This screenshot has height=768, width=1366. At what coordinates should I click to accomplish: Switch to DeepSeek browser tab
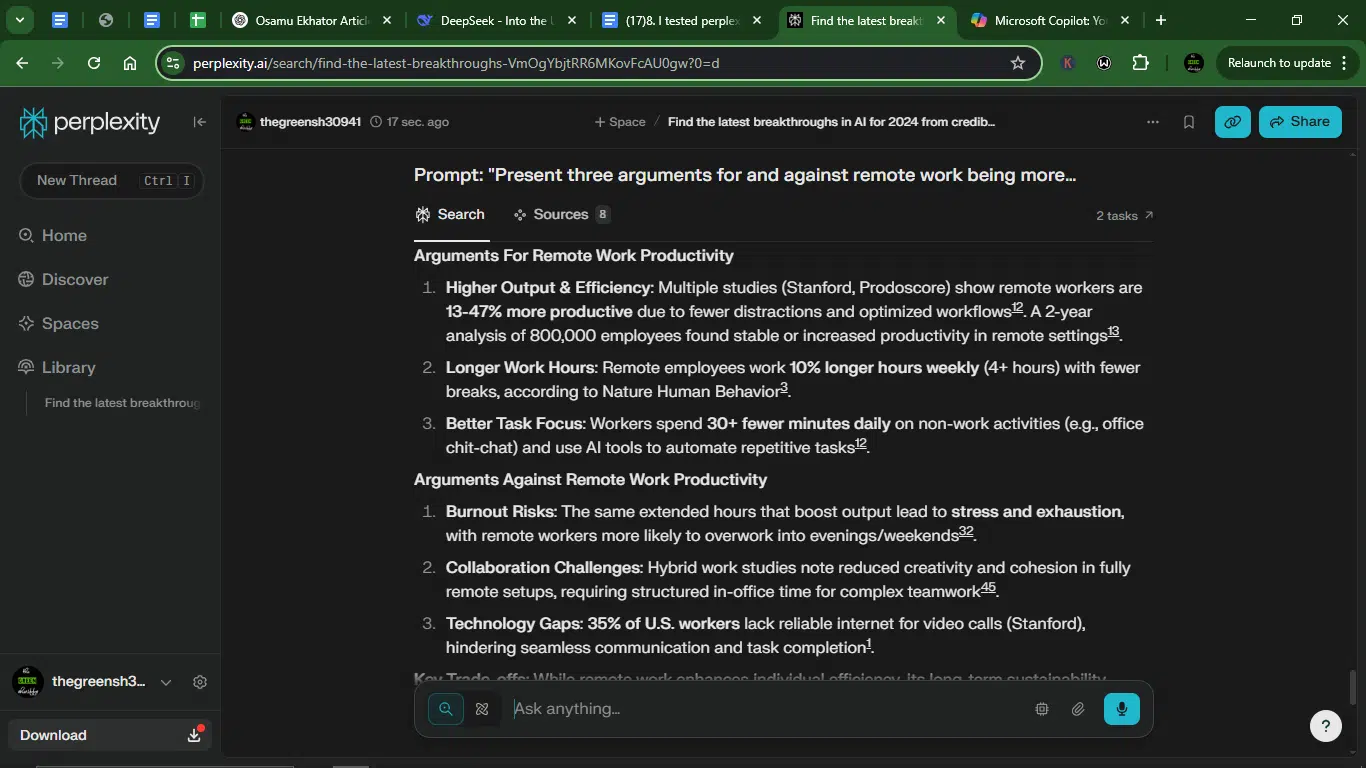pyautogui.click(x=497, y=20)
